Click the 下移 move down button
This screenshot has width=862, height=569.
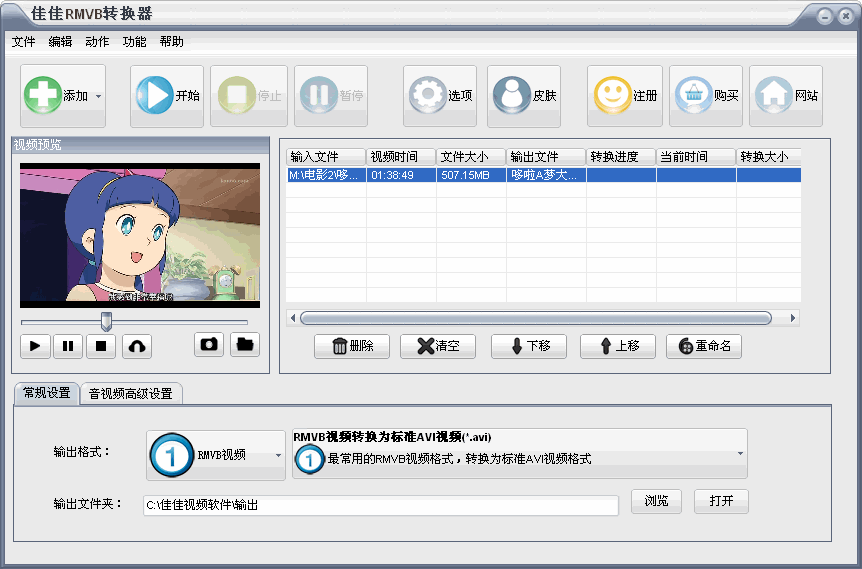coord(529,346)
